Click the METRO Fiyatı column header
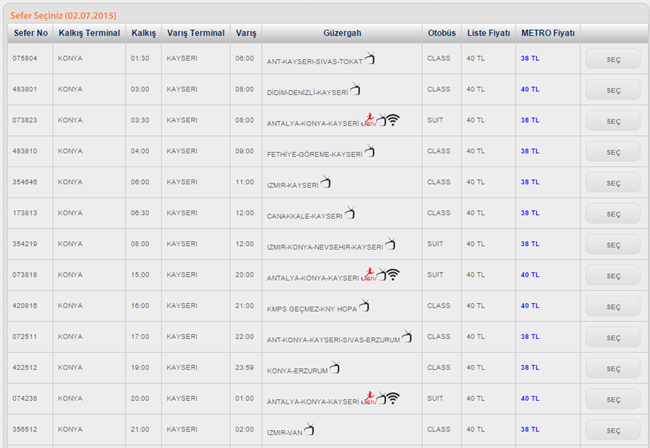Image resolution: width=650 pixels, height=448 pixels. pos(548,33)
